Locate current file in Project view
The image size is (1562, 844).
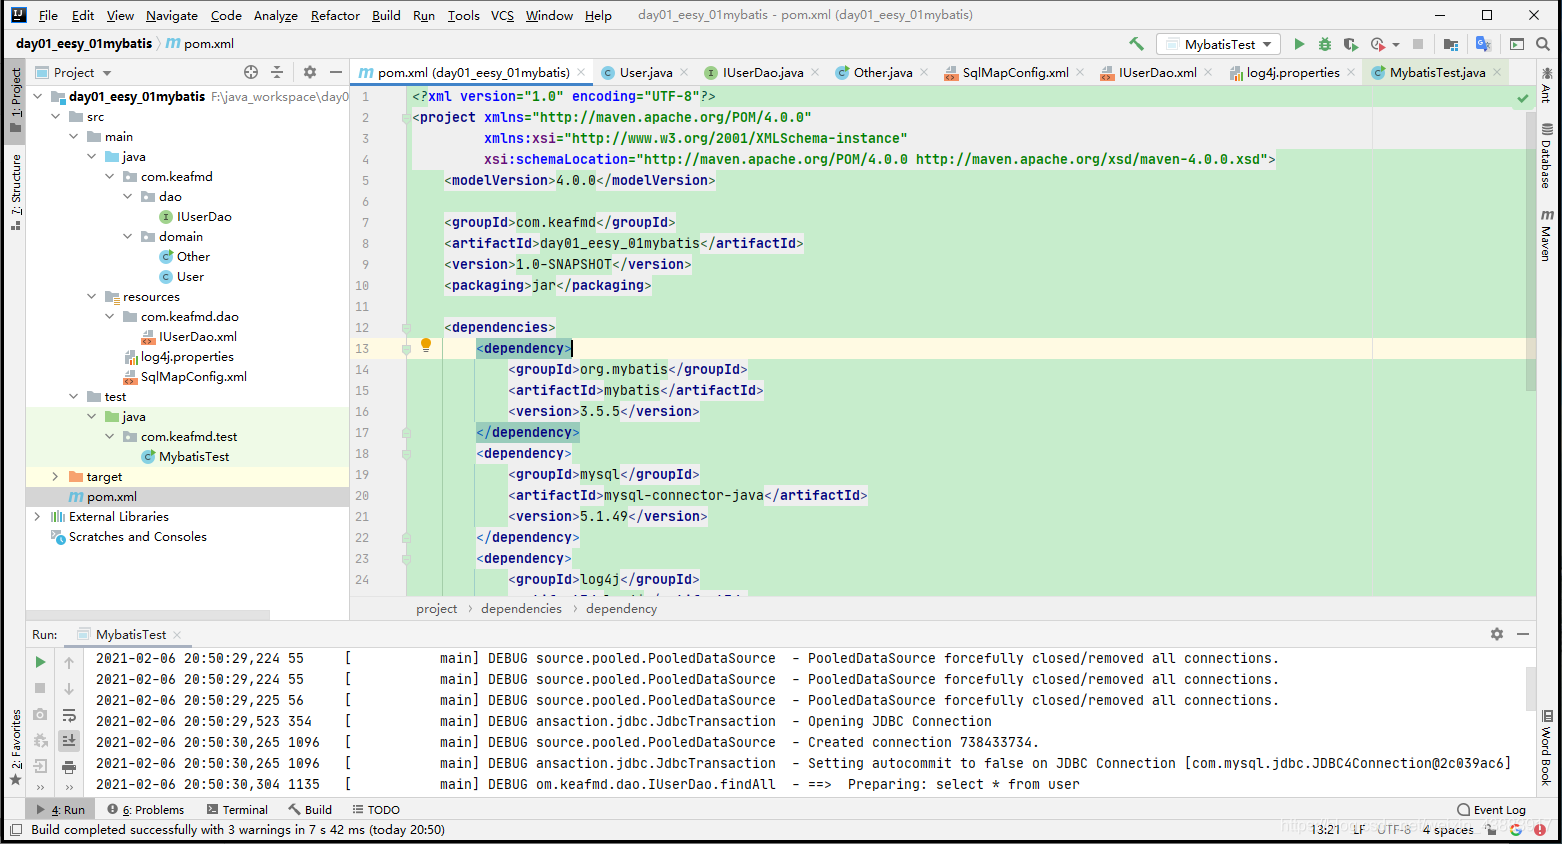[x=251, y=72]
